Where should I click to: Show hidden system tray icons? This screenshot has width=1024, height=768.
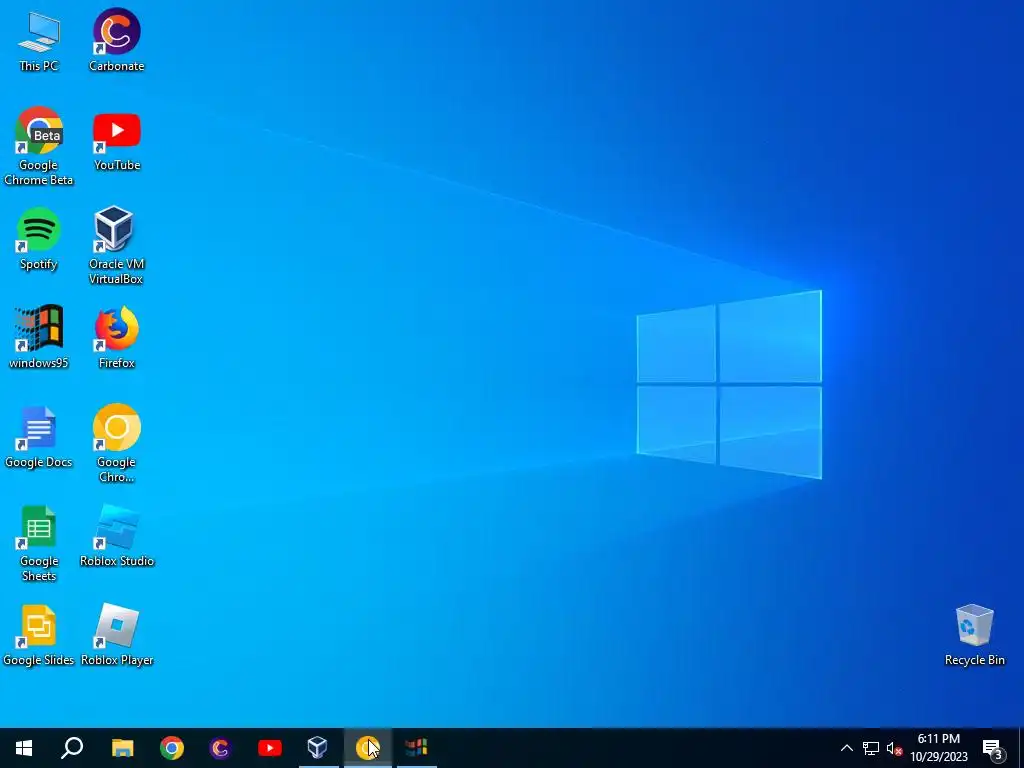coord(846,748)
